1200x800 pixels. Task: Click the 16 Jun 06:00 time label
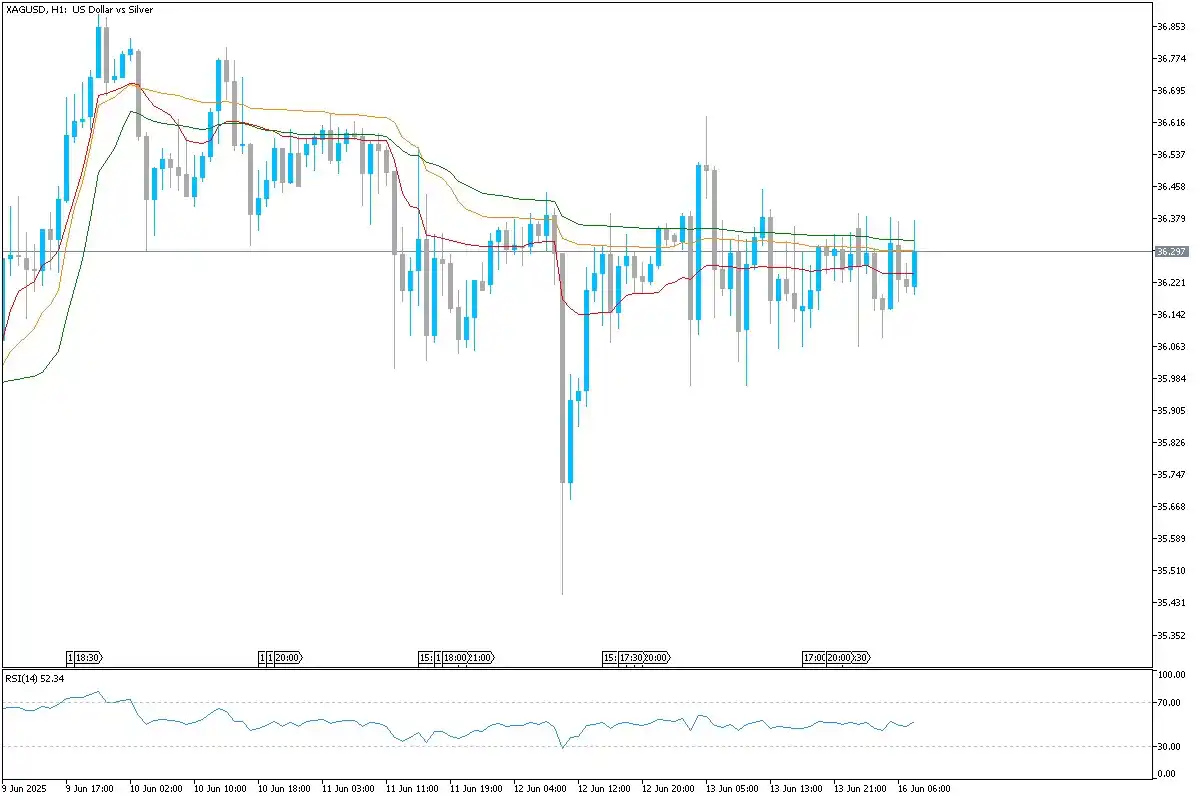(x=922, y=789)
